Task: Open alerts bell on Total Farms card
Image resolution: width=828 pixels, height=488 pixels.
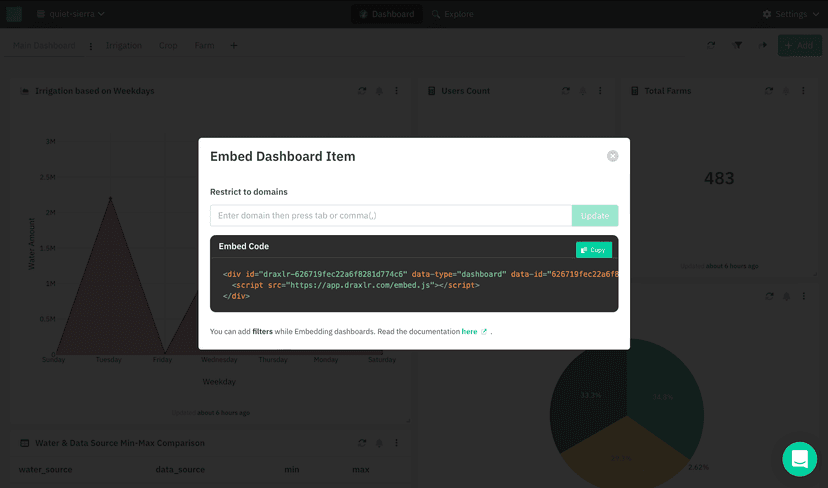Action: click(786, 91)
